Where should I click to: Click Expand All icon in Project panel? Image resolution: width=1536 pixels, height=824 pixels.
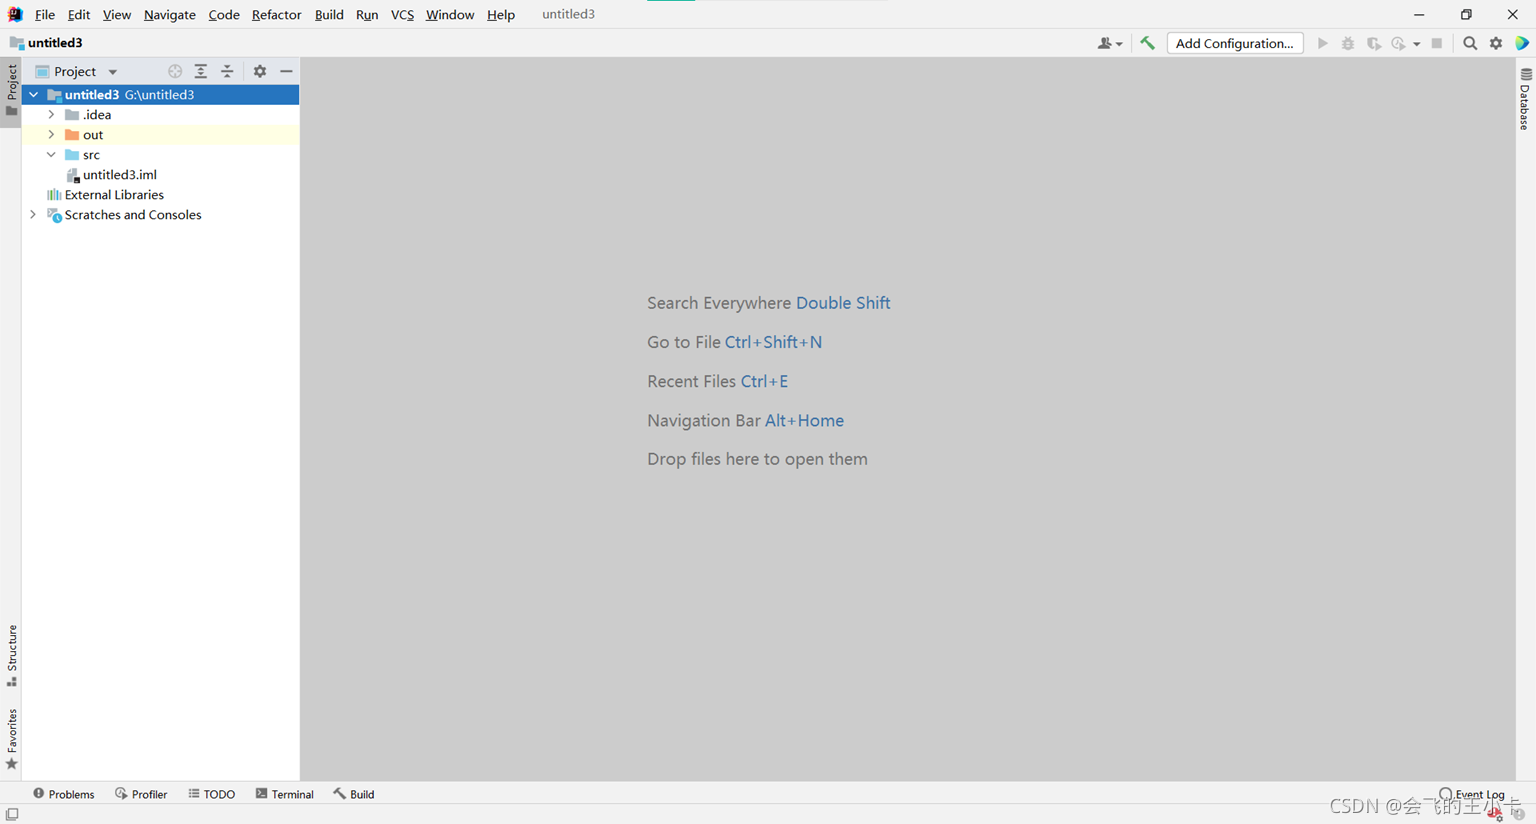[x=201, y=71]
